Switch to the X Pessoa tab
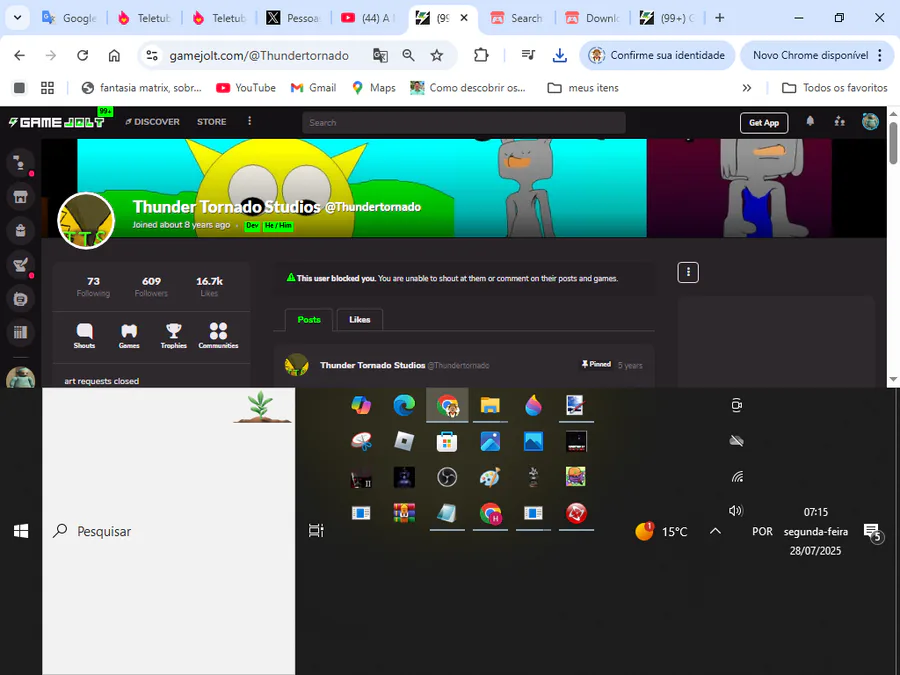Viewport: 900px width, 675px height. point(294,18)
